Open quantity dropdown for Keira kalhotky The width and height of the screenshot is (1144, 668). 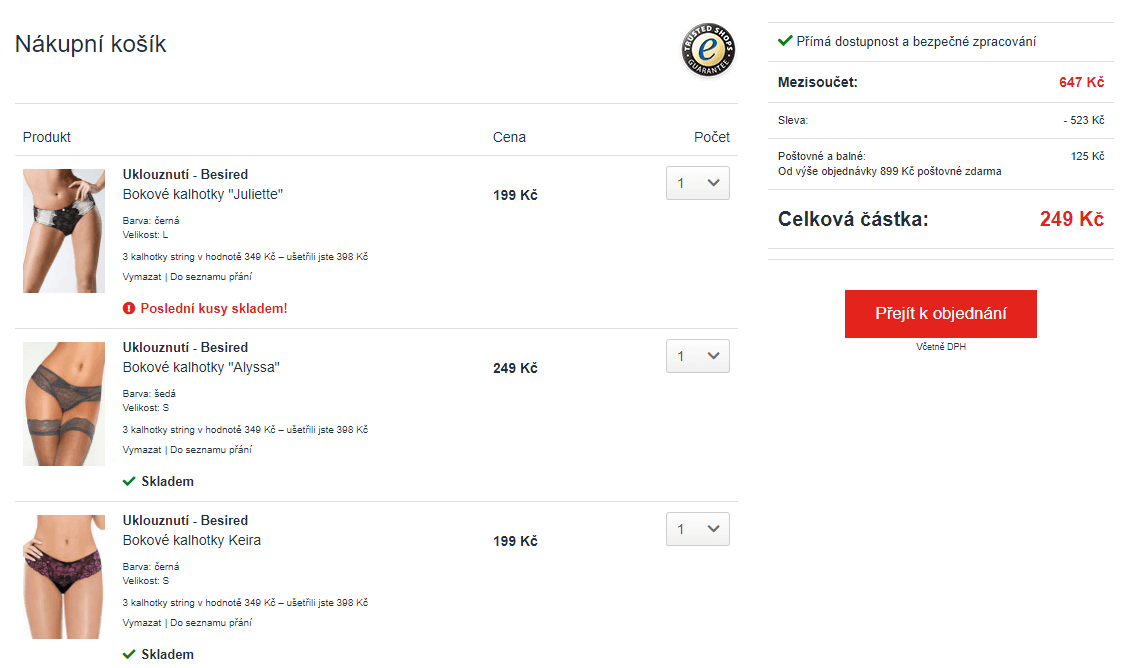pyautogui.click(x=697, y=529)
